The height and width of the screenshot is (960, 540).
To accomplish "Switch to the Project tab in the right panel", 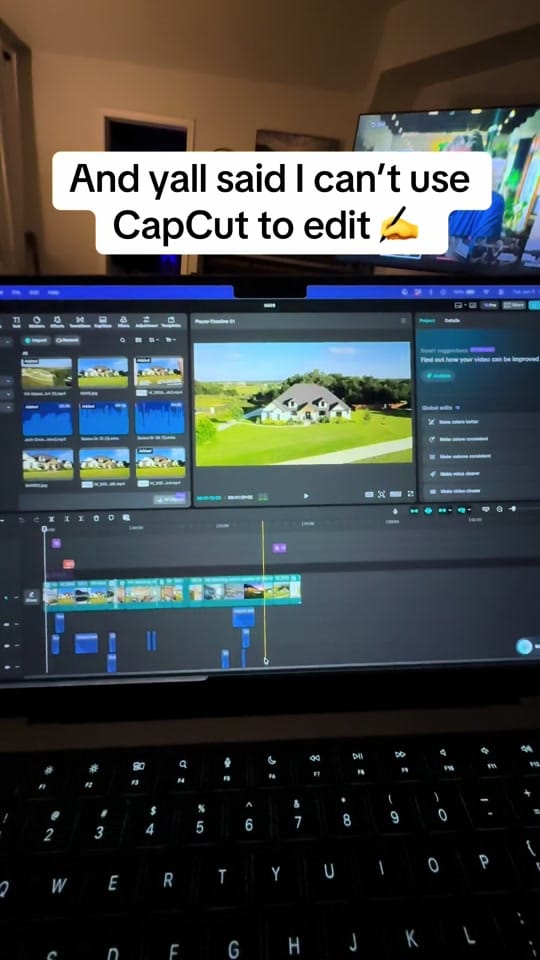I will pyautogui.click(x=427, y=320).
